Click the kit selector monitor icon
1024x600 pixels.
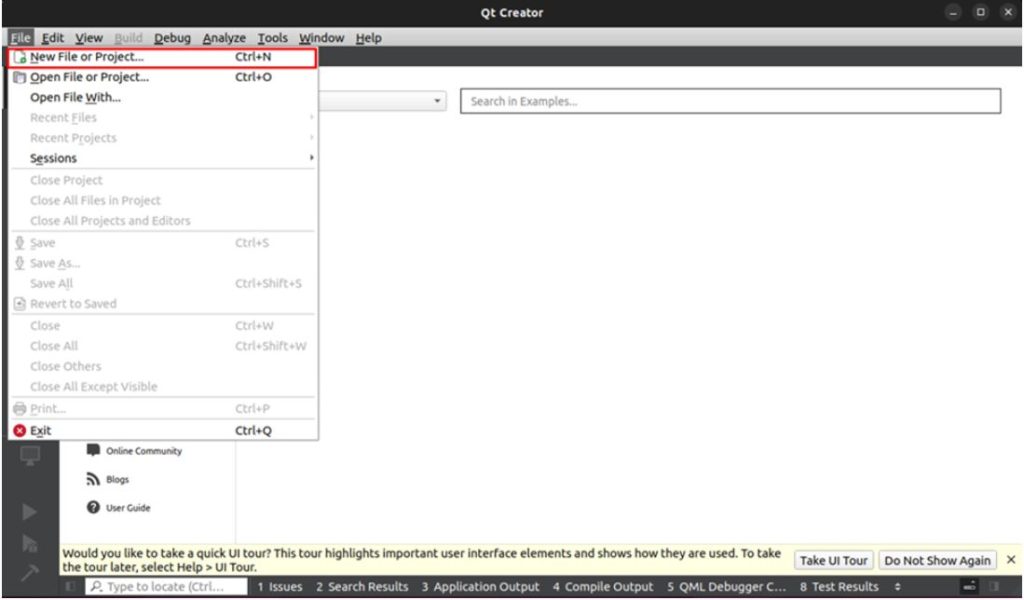[30, 455]
